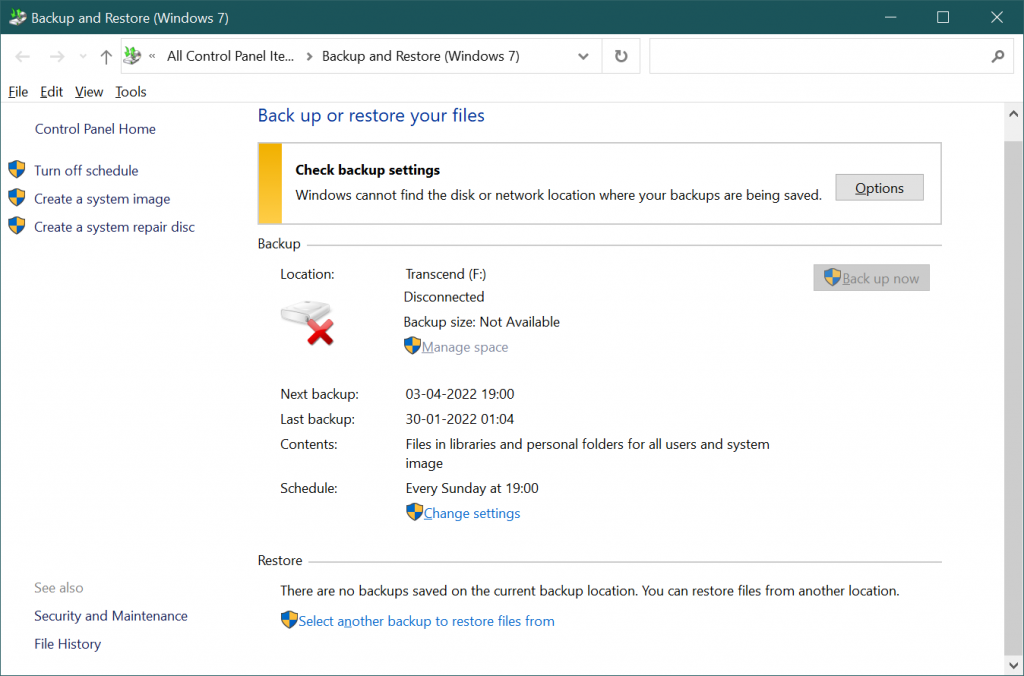1024x676 pixels.
Task: Click the Control Panel icon in the breadcrumb bar
Action: click(131, 55)
